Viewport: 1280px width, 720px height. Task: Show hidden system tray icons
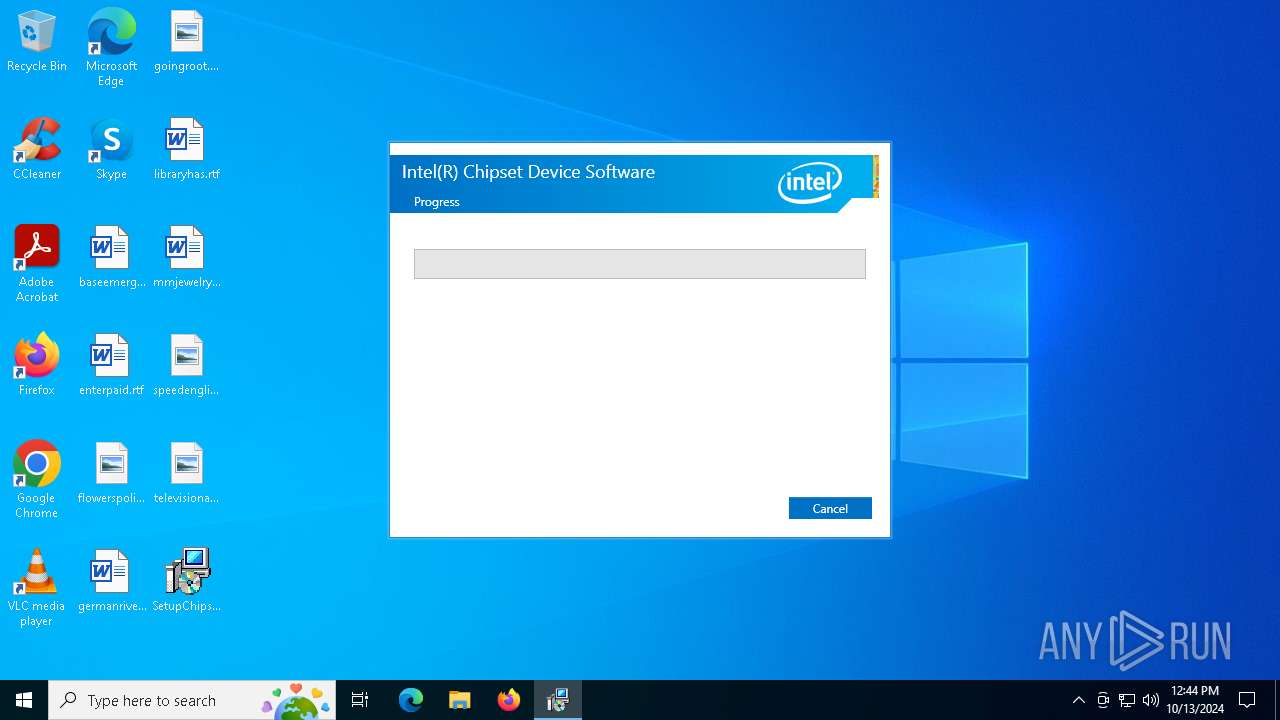click(x=1078, y=700)
